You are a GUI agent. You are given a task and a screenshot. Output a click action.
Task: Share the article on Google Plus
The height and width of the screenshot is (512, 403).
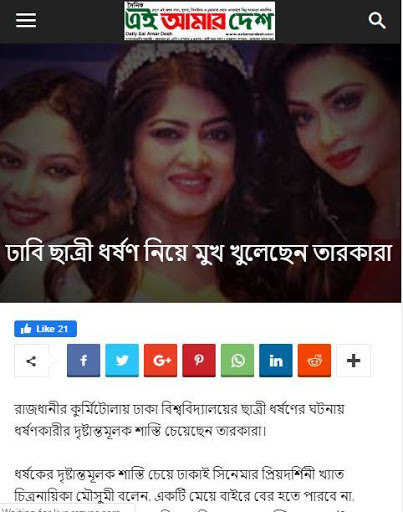[160, 360]
